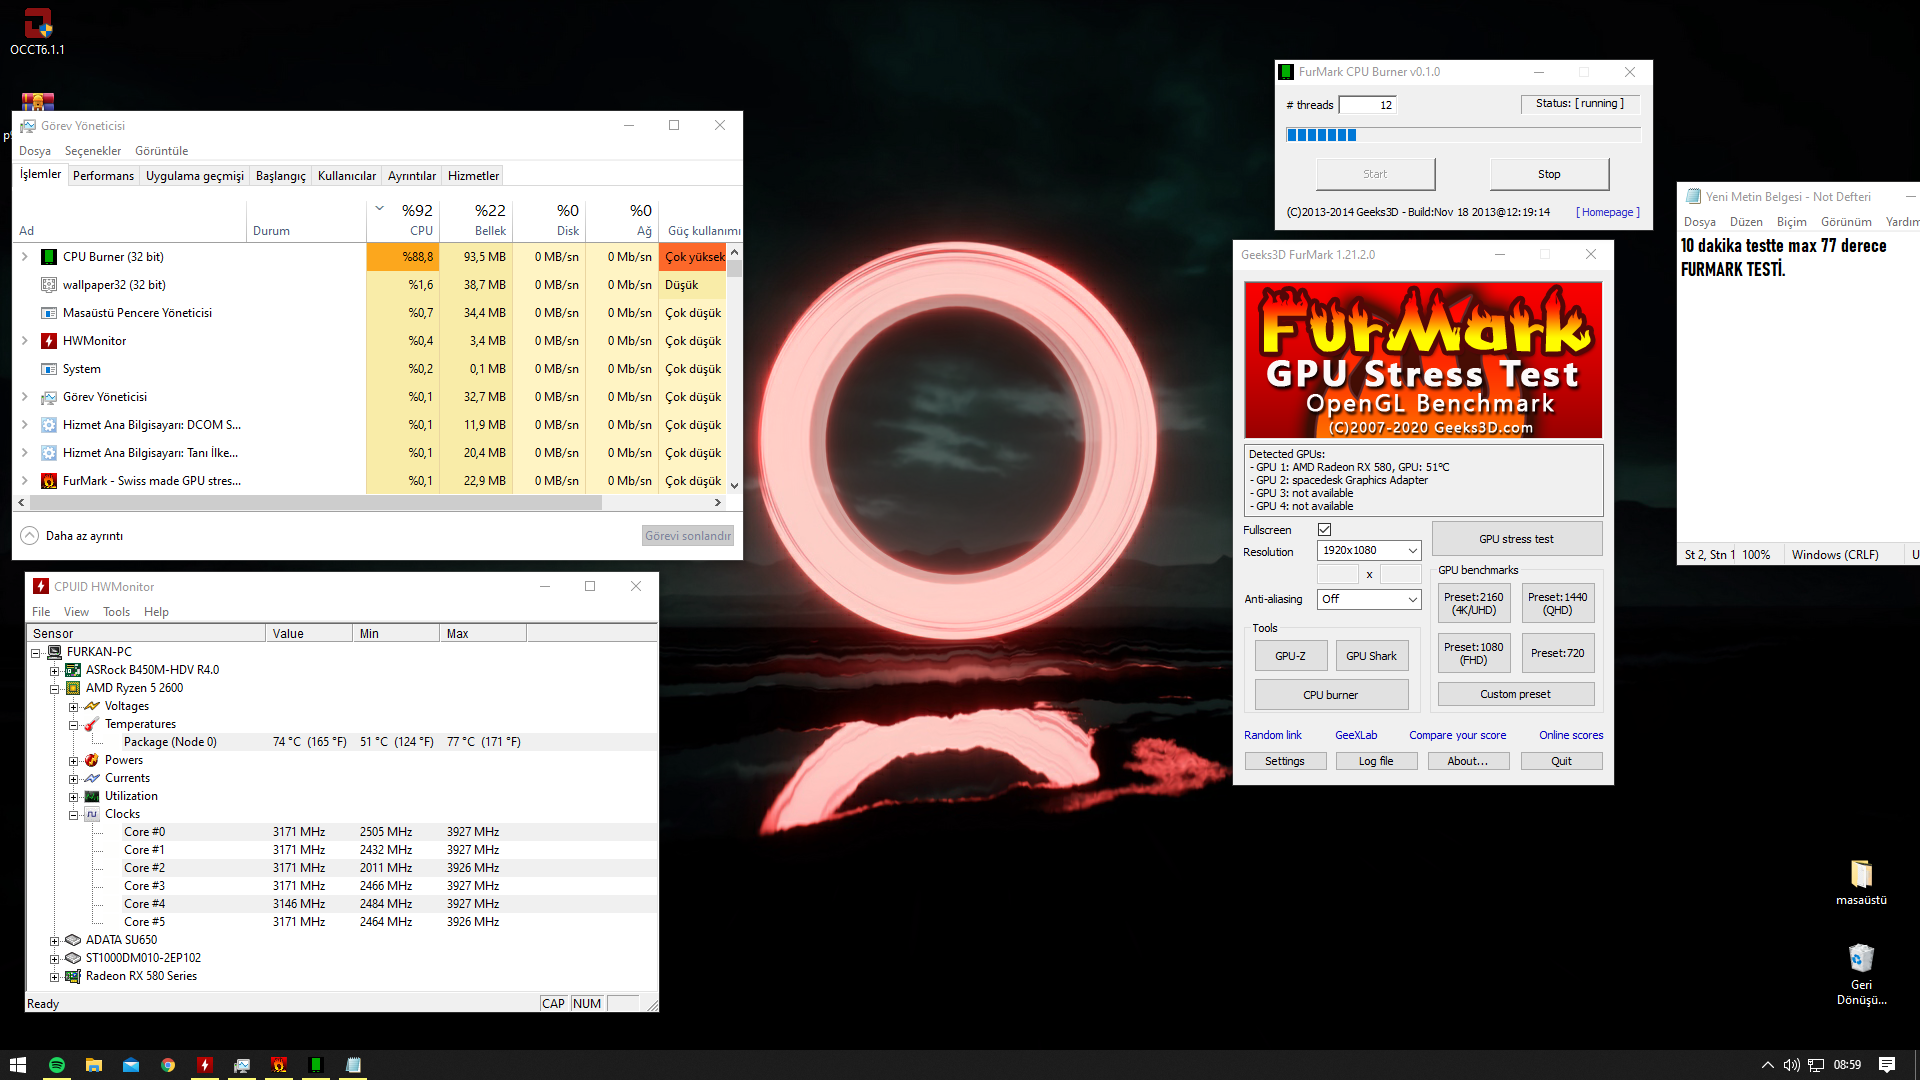Expand the Görev Yöneticisi process row
Screen dimensions: 1920x1080
[25, 397]
